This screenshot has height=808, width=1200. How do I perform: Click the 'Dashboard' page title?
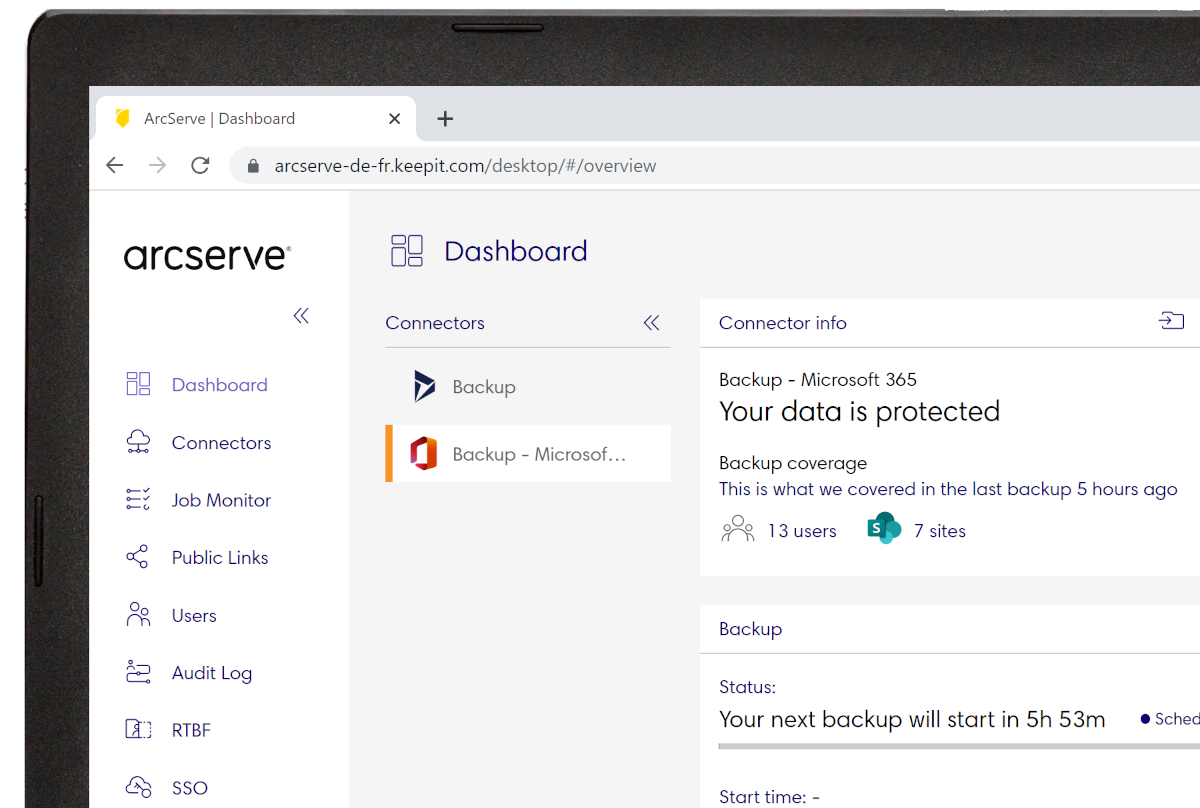(x=516, y=251)
